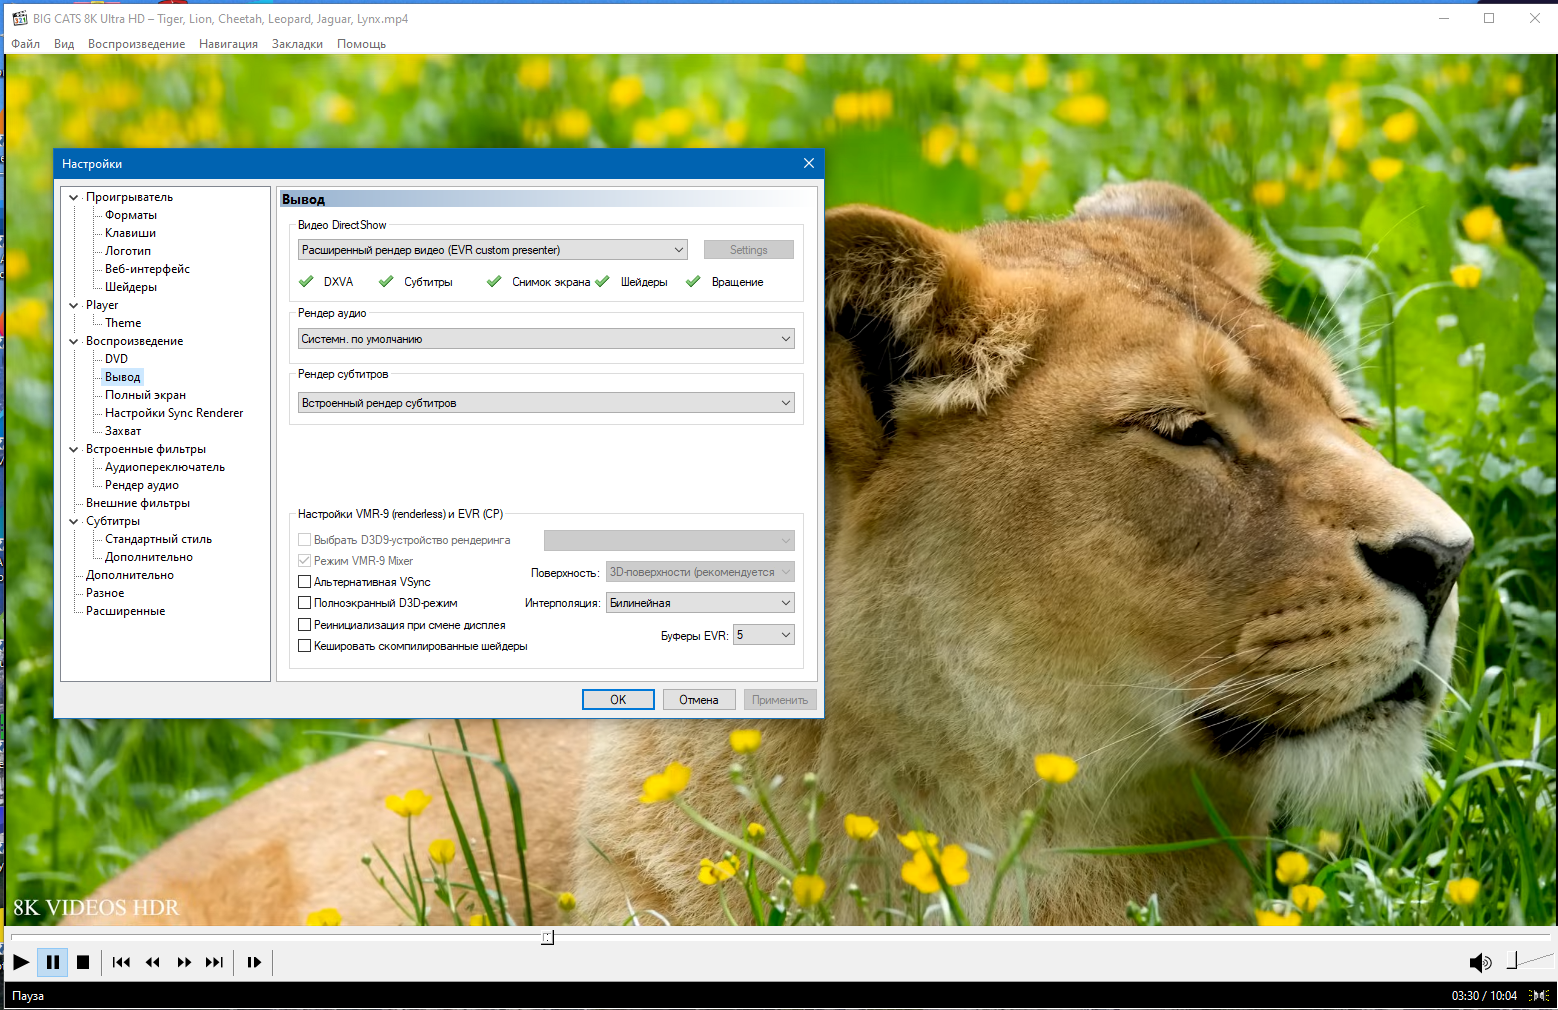Open the Видео DirectShow renderer dropdown

point(493,250)
